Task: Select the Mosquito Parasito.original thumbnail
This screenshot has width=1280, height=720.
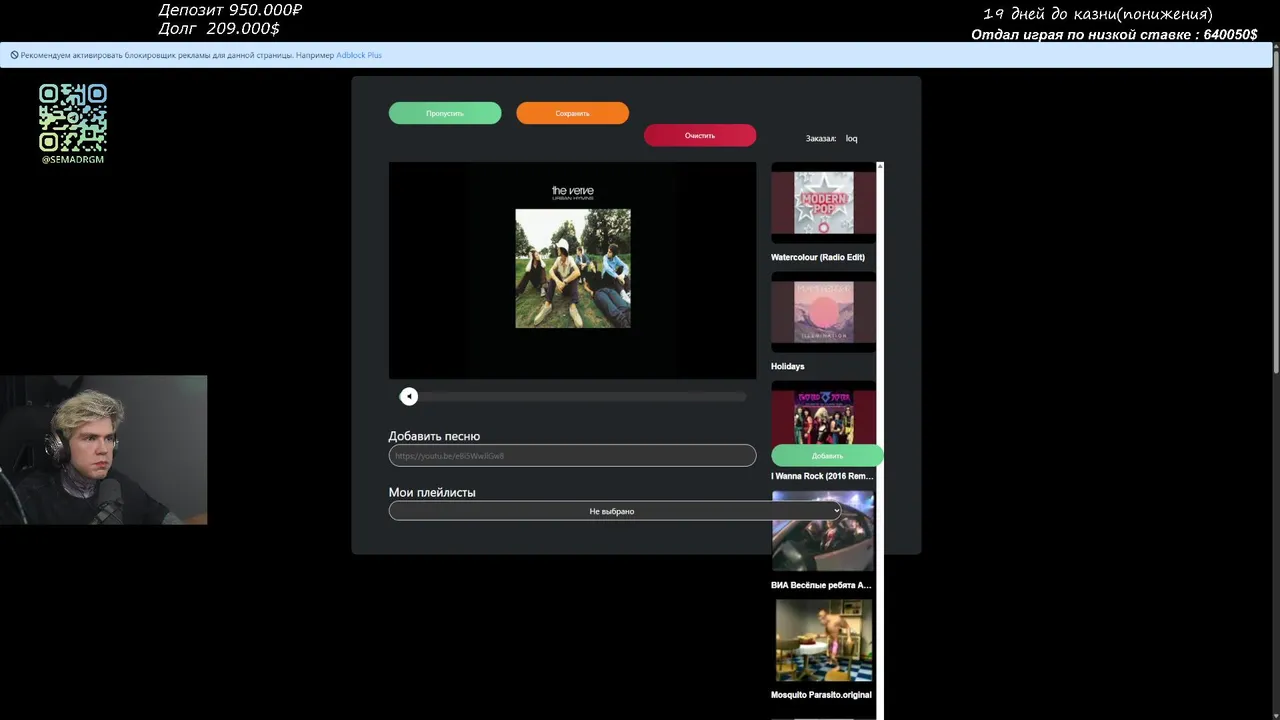Action: coord(824,640)
